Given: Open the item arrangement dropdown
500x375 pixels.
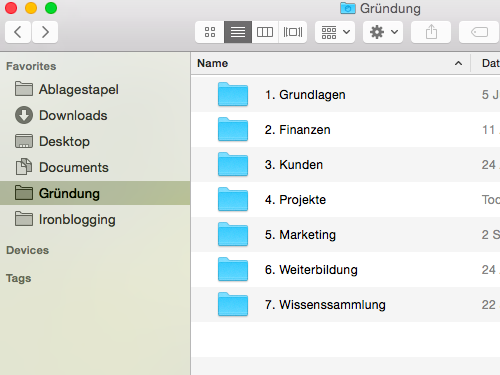Looking at the screenshot, I should tap(335, 32).
